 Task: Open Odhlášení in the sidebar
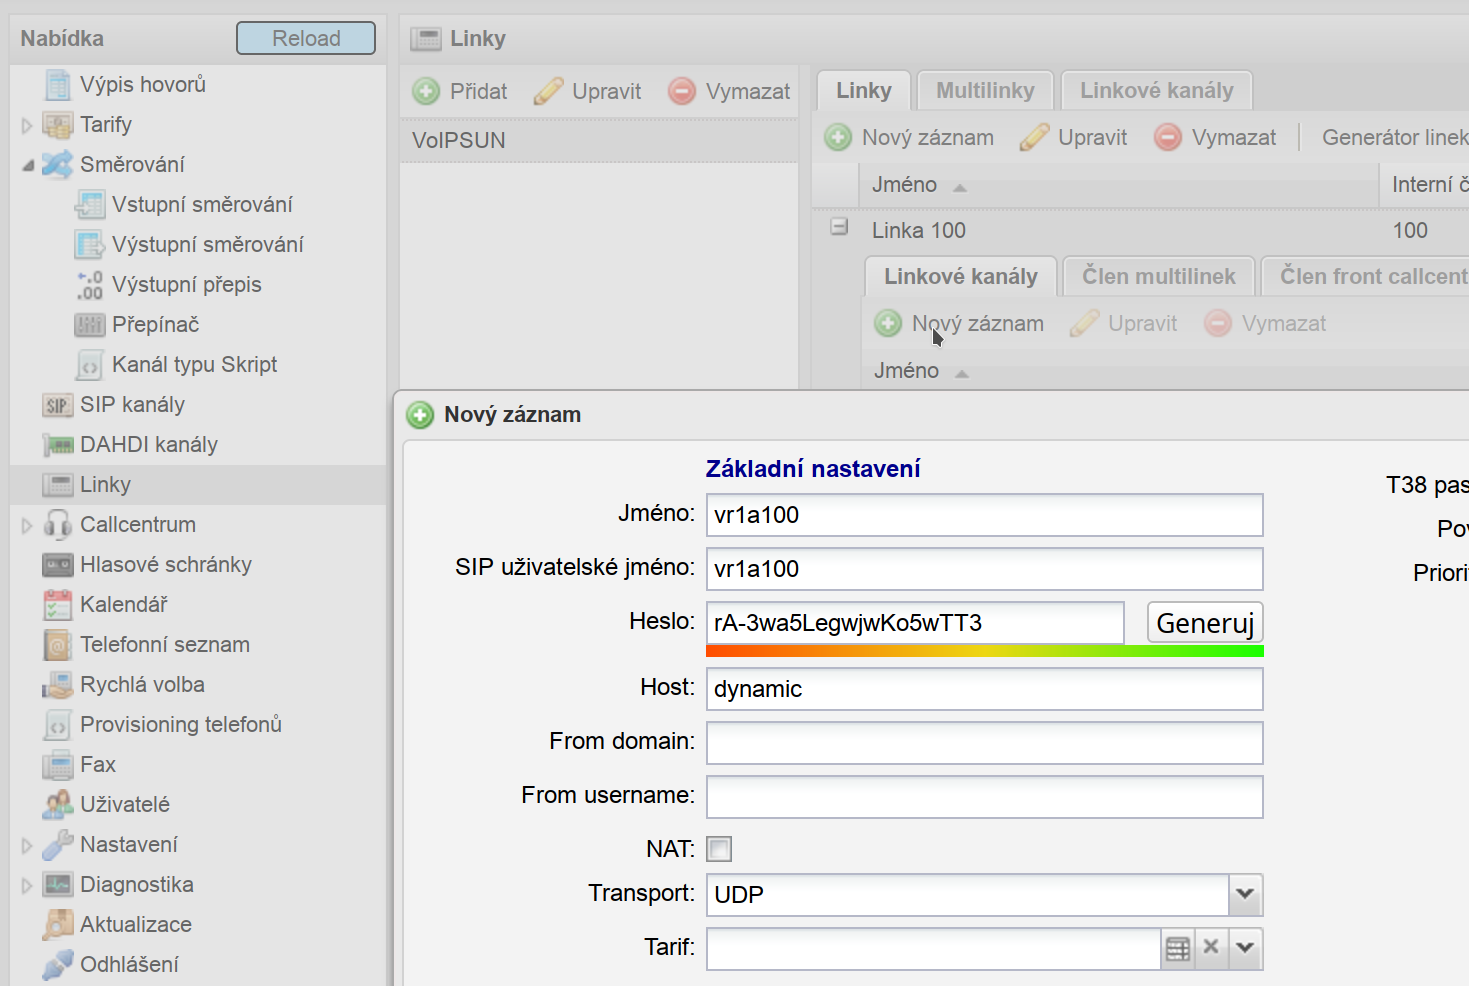(129, 965)
